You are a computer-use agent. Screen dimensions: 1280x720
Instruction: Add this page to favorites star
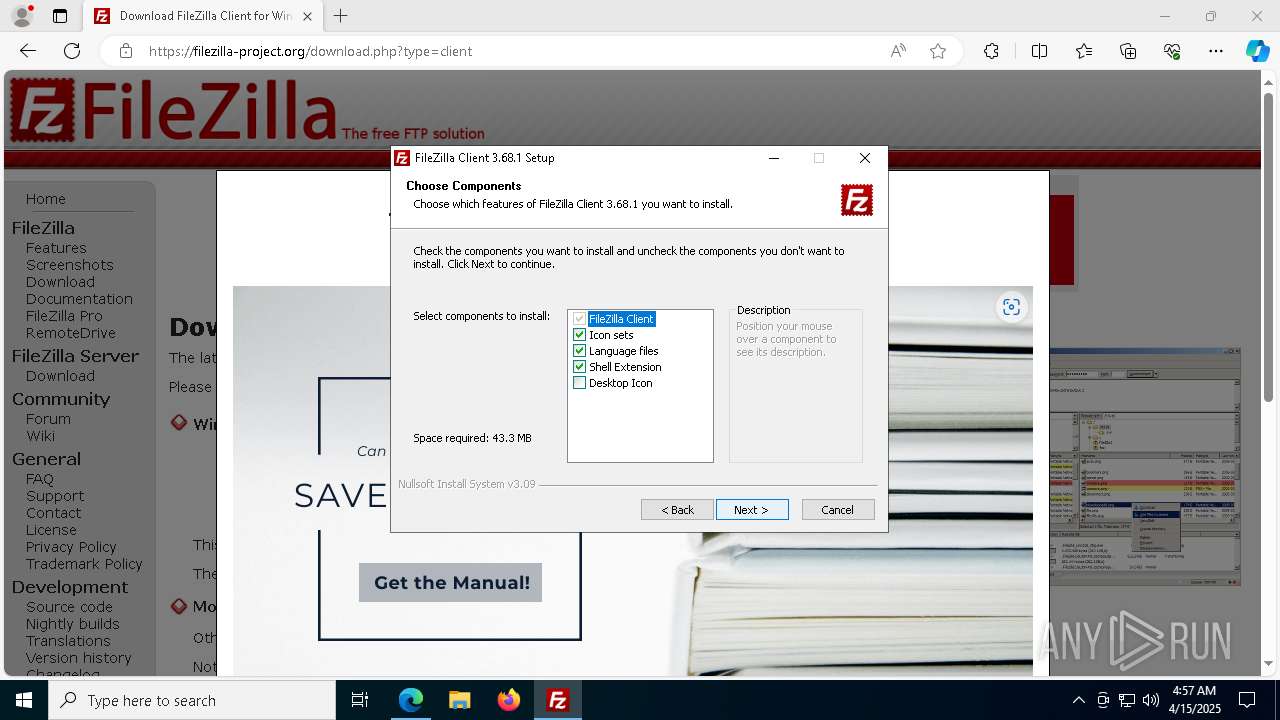[938, 51]
